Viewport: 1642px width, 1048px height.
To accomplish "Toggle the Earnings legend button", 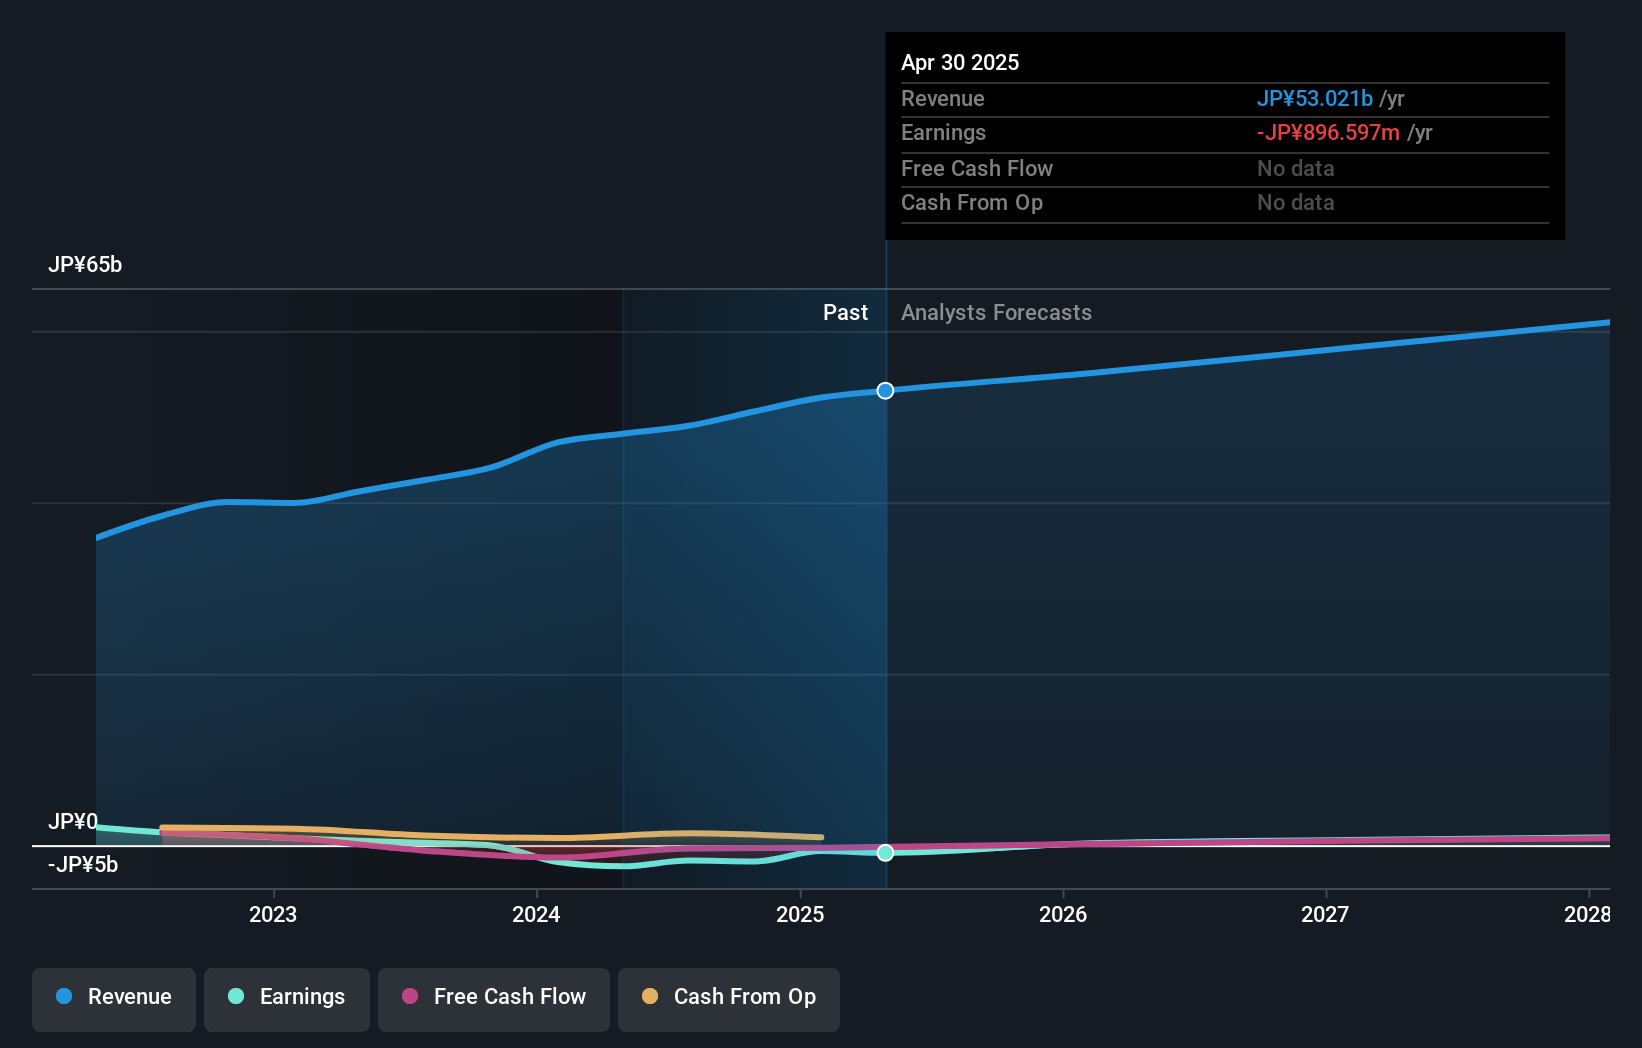I will pyautogui.click(x=287, y=999).
